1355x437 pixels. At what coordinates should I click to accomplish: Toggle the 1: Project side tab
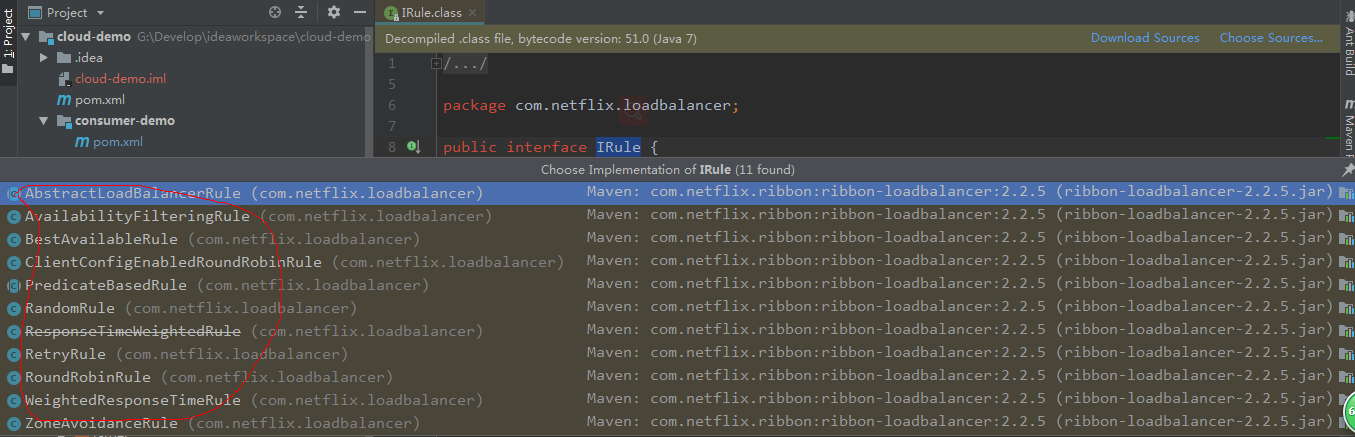8,39
